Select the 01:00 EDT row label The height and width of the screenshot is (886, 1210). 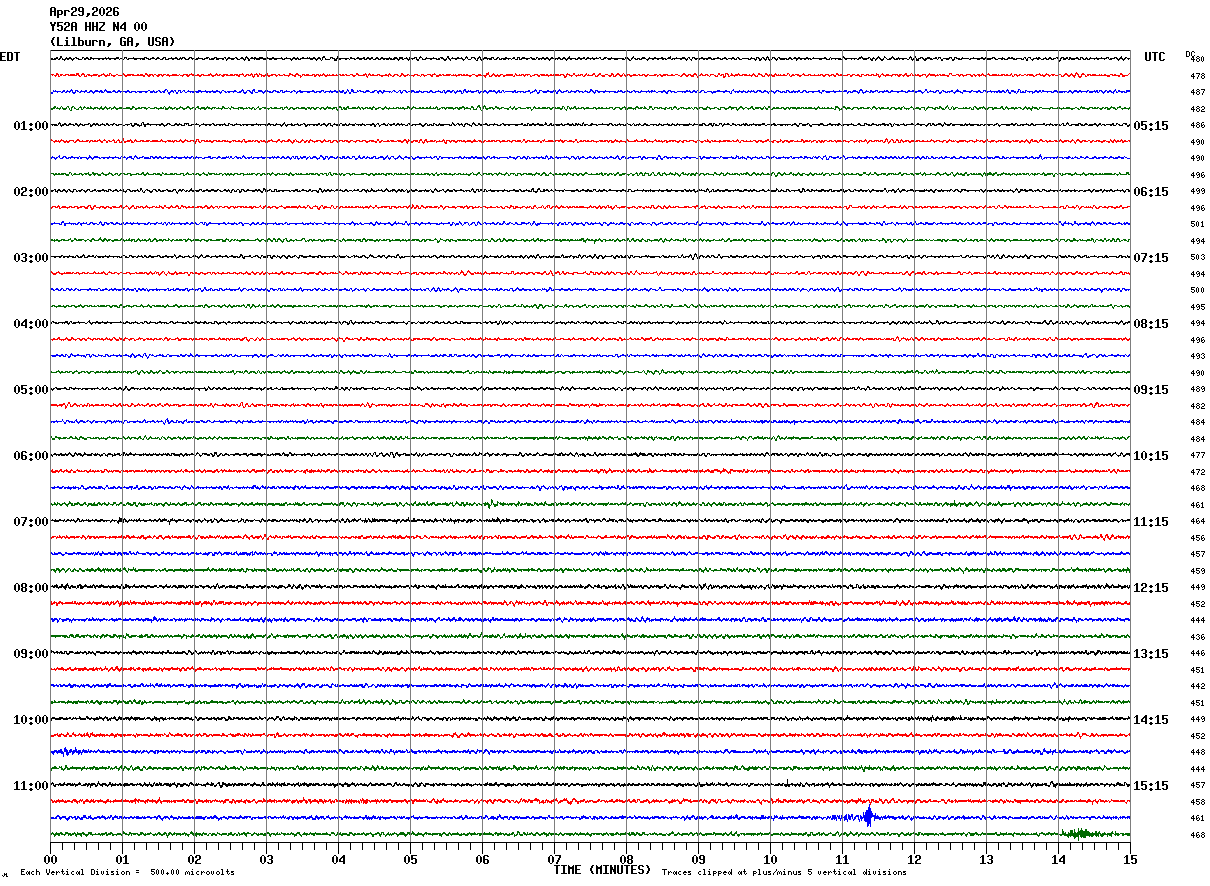click(x=30, y=126)
